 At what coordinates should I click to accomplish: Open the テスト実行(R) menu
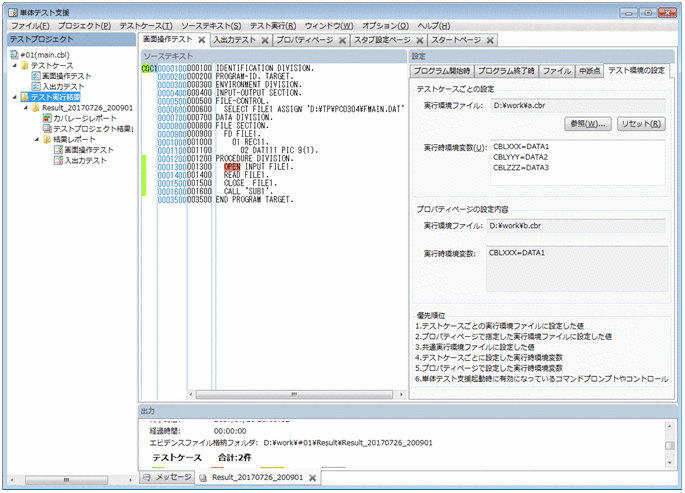273,26
